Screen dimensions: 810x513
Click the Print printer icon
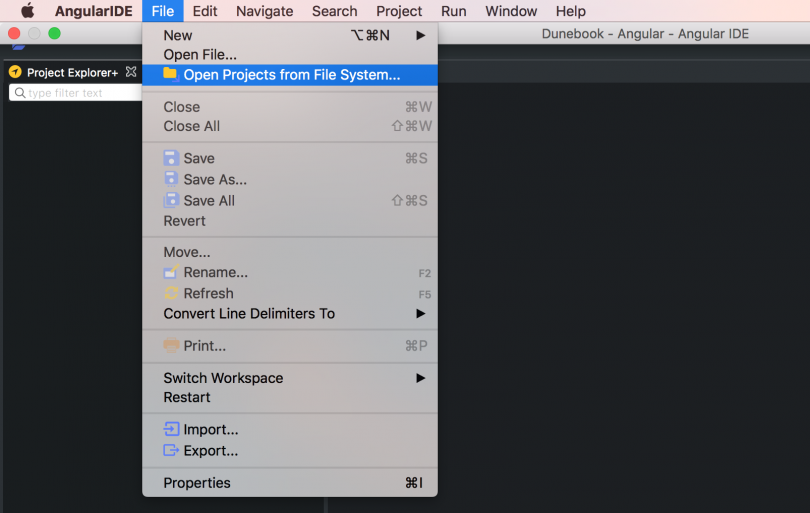coord(171,346)
